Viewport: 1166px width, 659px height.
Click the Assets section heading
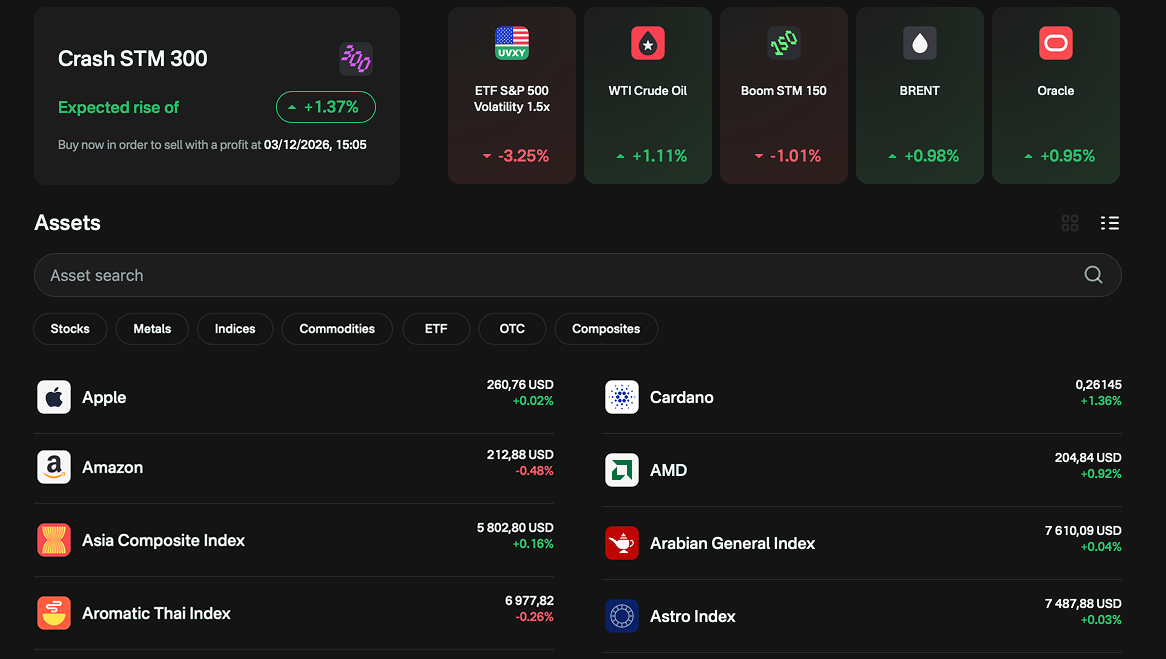(x=68, y=222)
